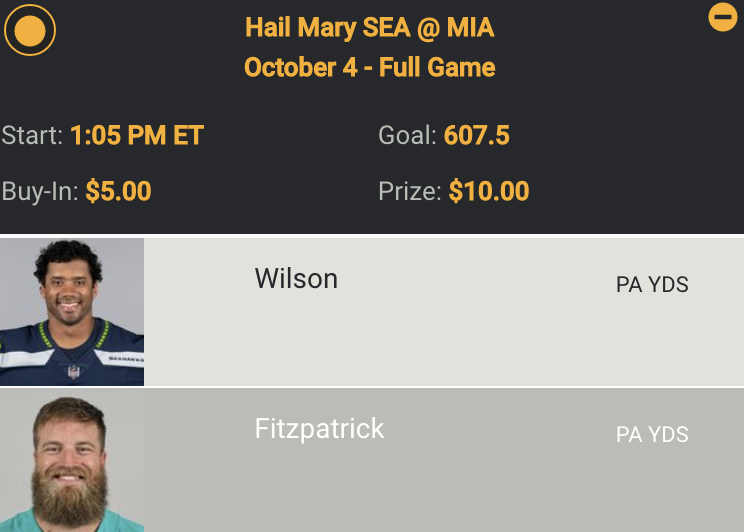Select the yellow circle contest radio button
744x532 pixels.
[30, 30]
